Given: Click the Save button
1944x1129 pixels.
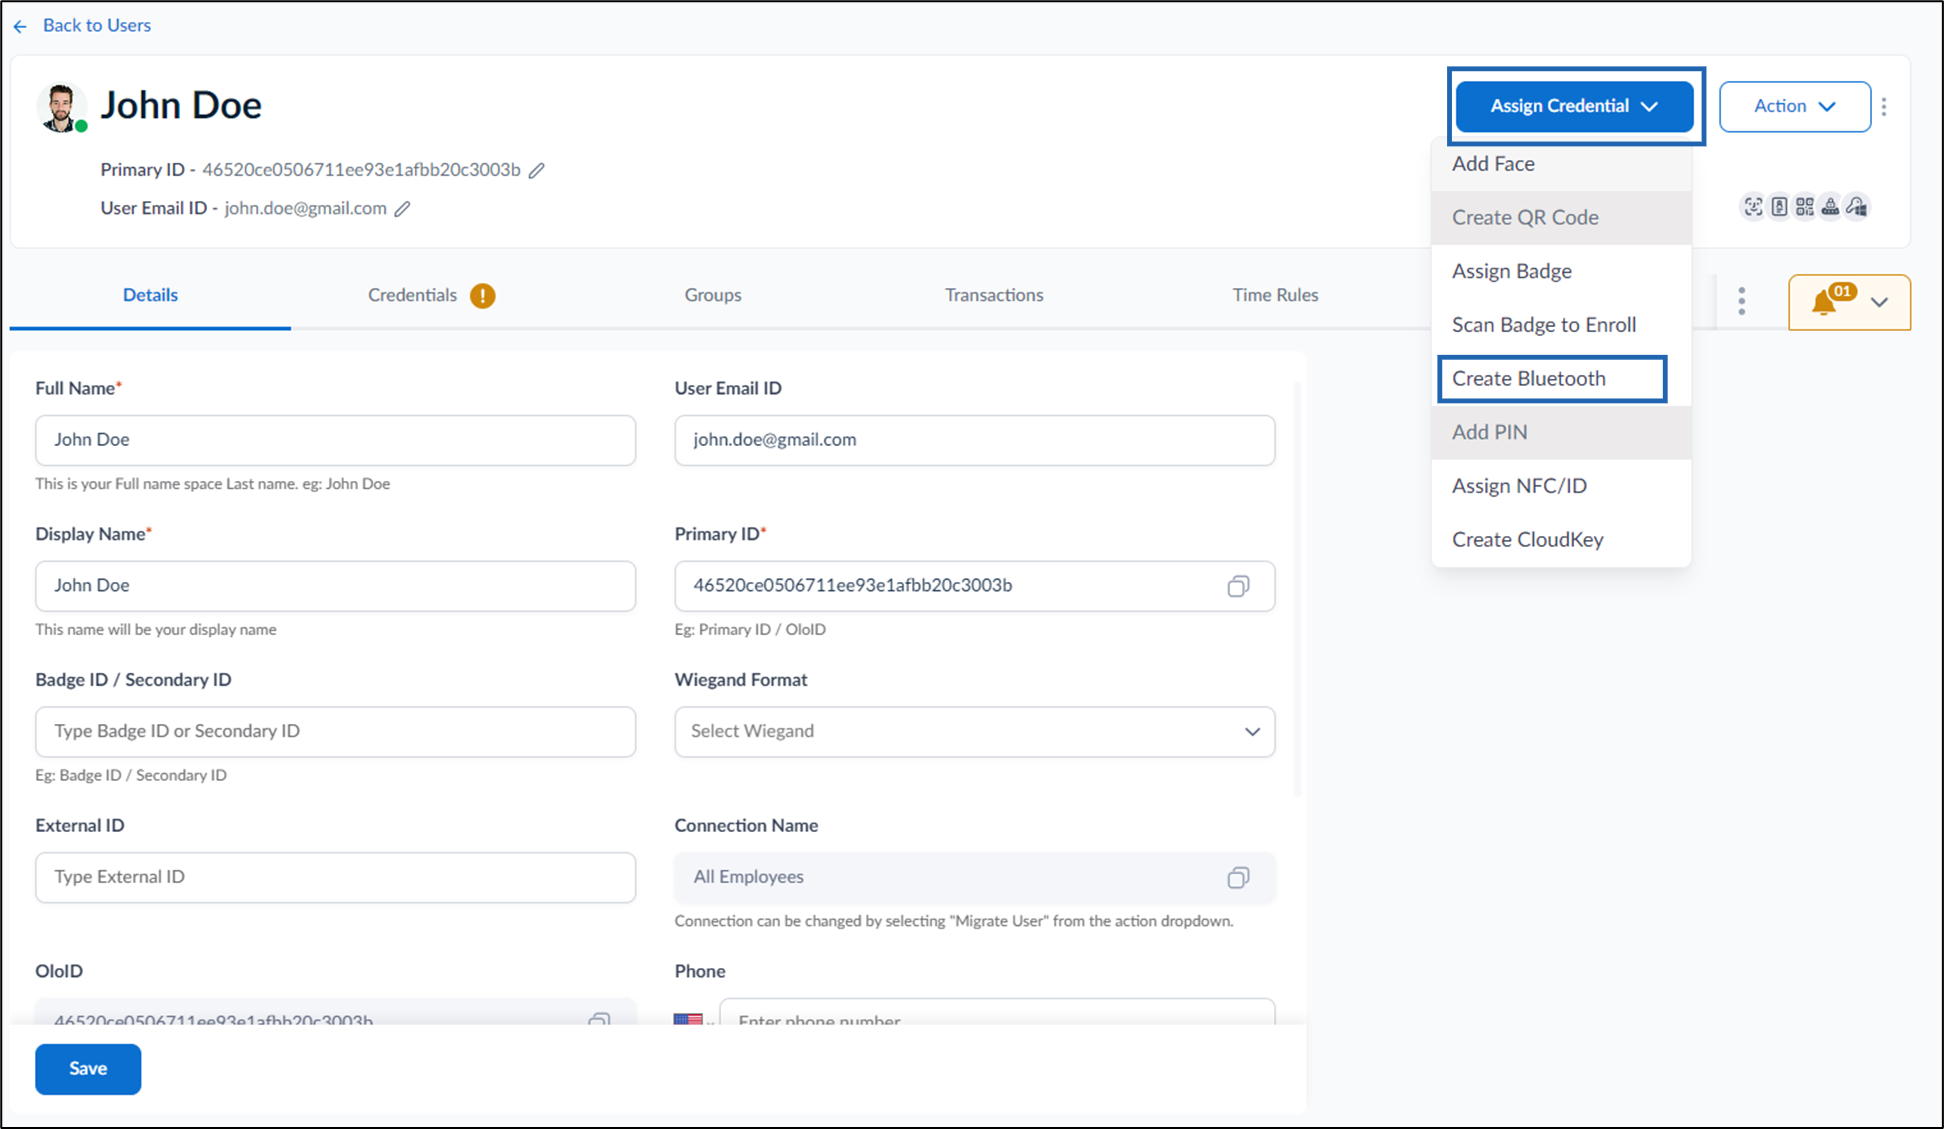Looking at the screenshot, I should coord(88,1069).
